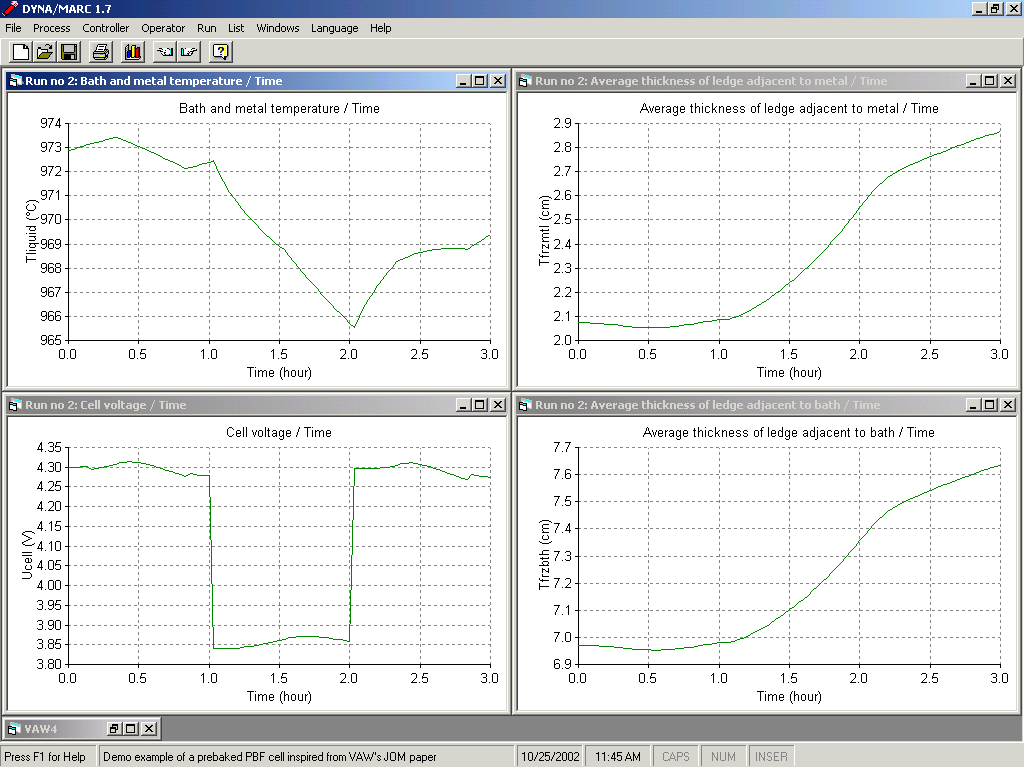This screenshot has height=768, width=1024.
Task: Click the DYNA/MARC application icon in title bar
Action: click(x=11, y=8)
